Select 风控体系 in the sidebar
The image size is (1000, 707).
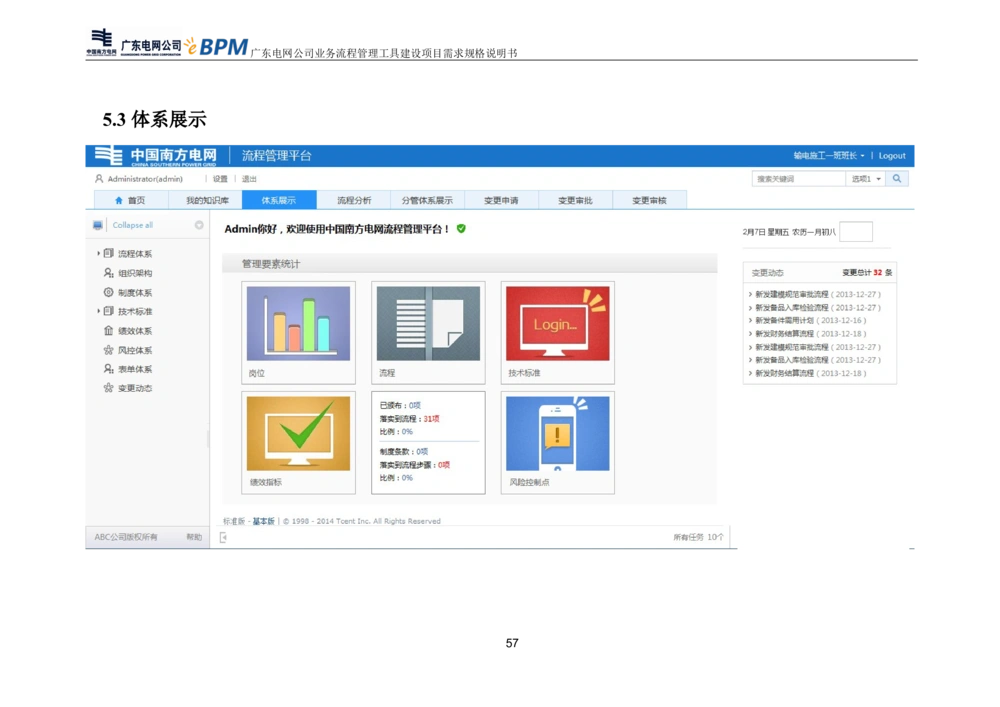pyautogui.click(x=137, y=349)
